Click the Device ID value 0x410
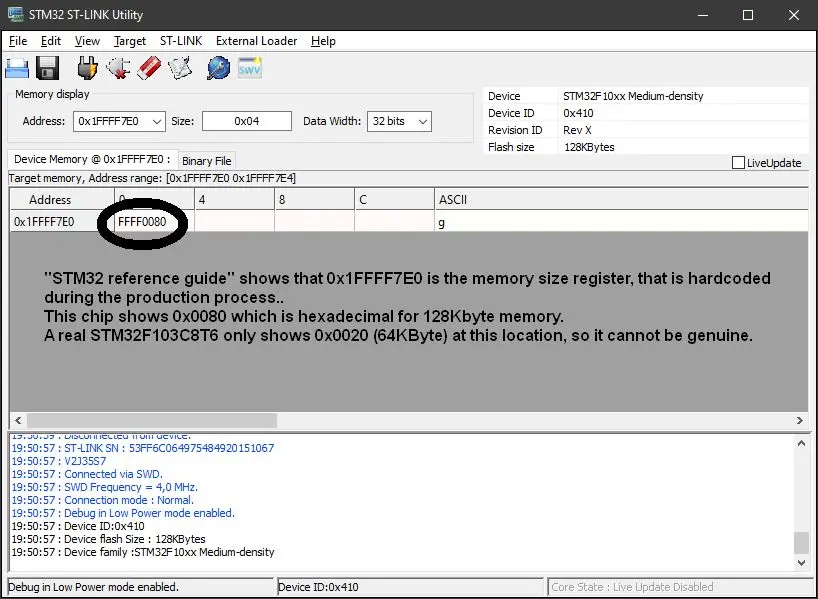This screenshot has height=599, width=818. (578, 113)
